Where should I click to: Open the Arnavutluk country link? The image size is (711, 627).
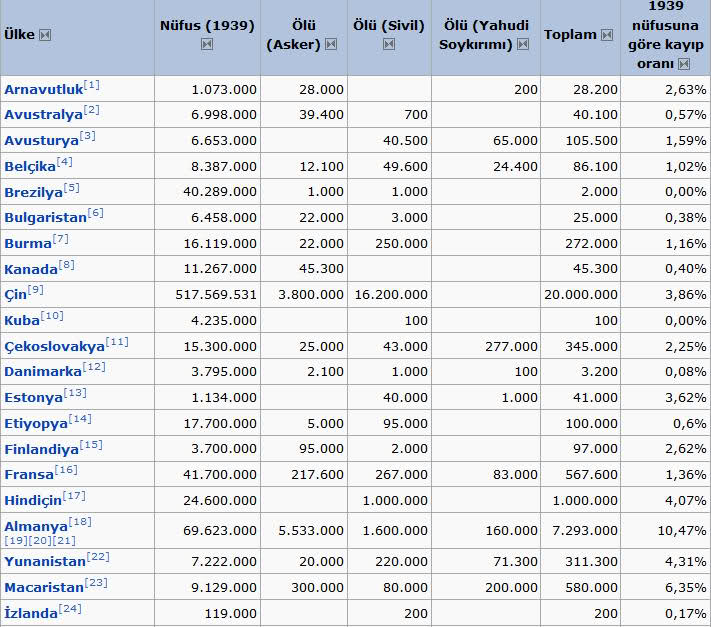click(x=43, y=90)
